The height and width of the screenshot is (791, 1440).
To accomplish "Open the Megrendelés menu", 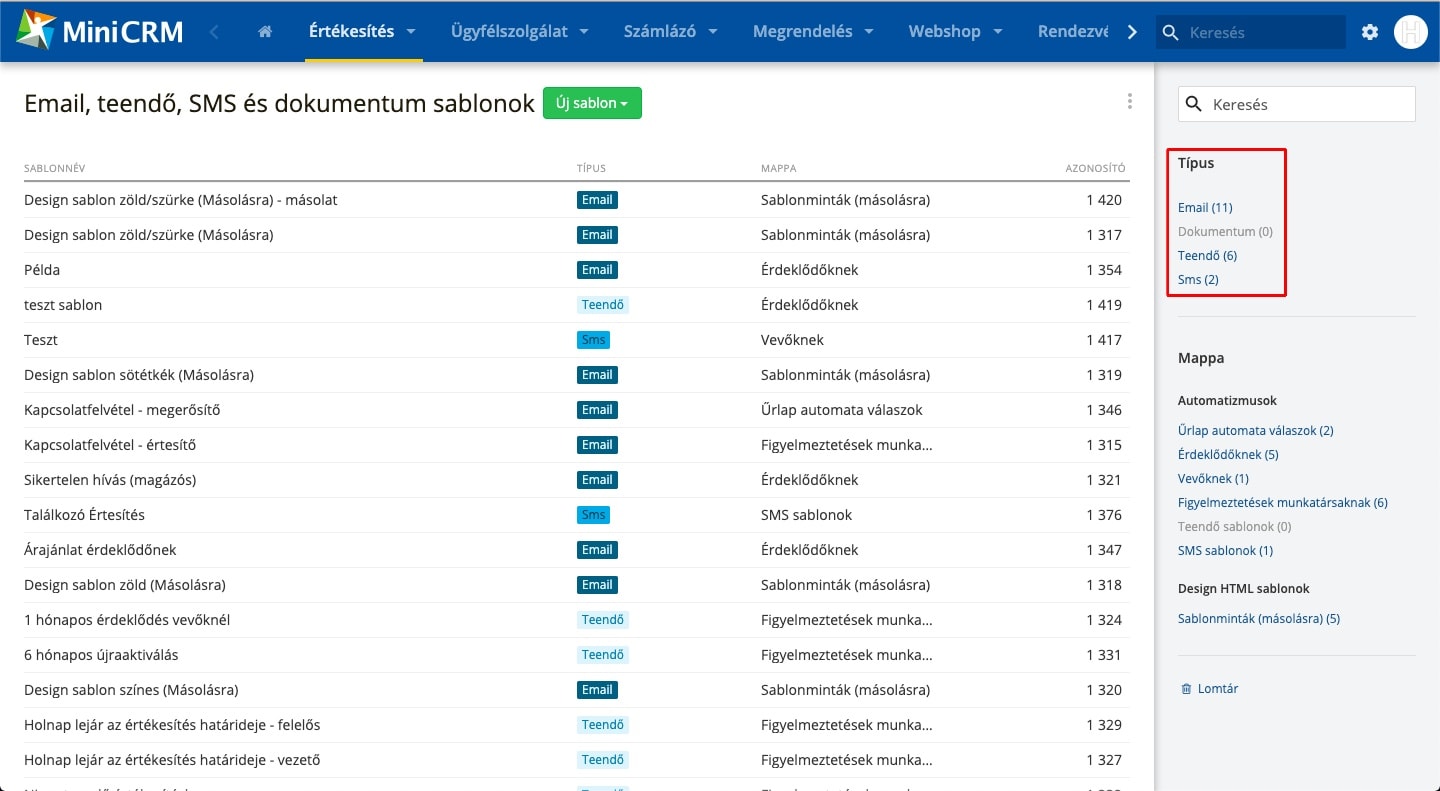I will coord(813,31).
